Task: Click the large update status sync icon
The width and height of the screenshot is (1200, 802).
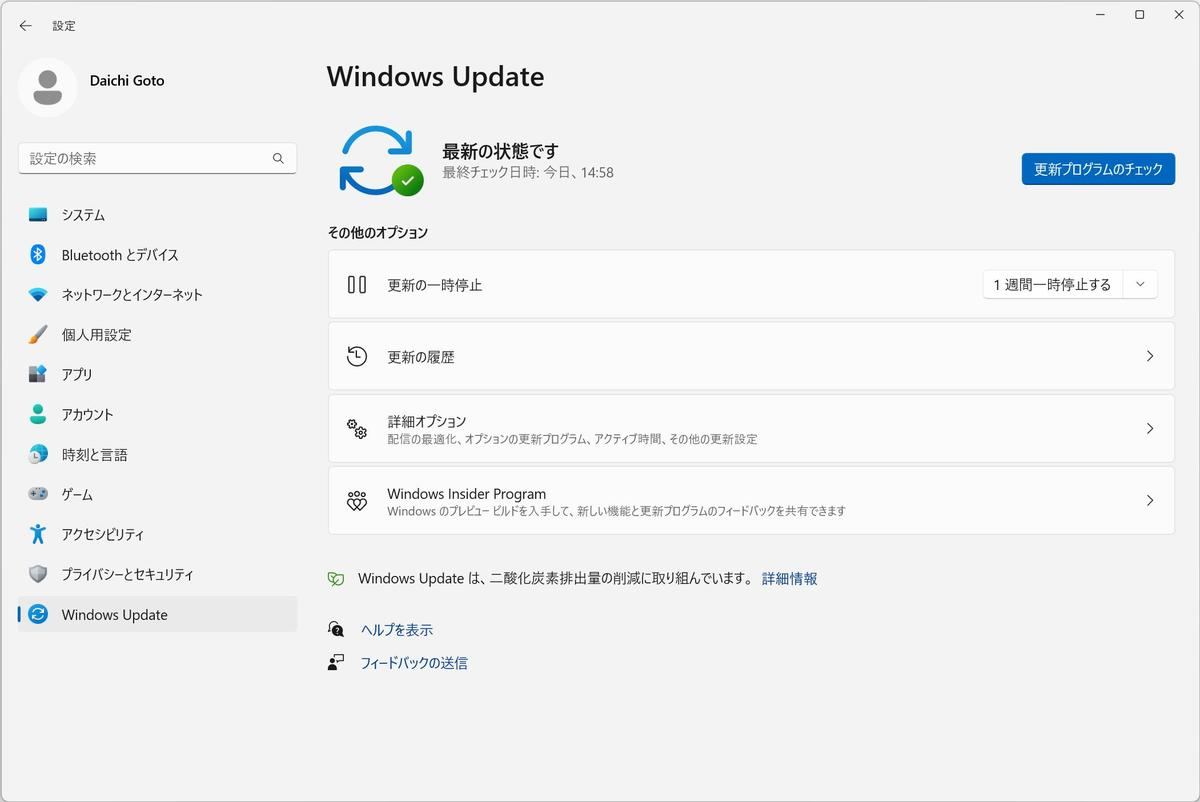Action: [381, 160]
